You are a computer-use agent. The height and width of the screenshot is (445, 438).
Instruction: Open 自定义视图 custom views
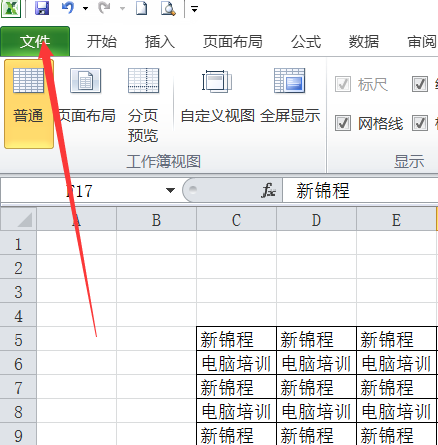tap(217, 96)
